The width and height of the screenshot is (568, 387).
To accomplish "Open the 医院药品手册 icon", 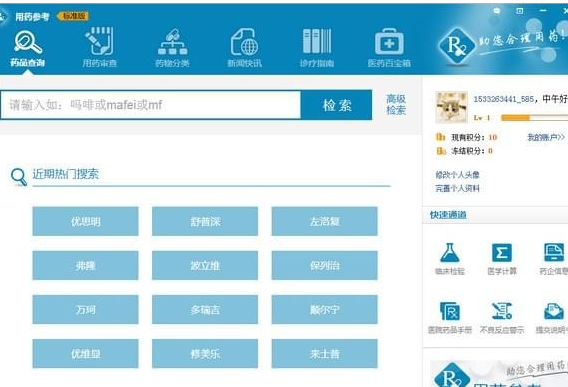I will coord(450,311).
